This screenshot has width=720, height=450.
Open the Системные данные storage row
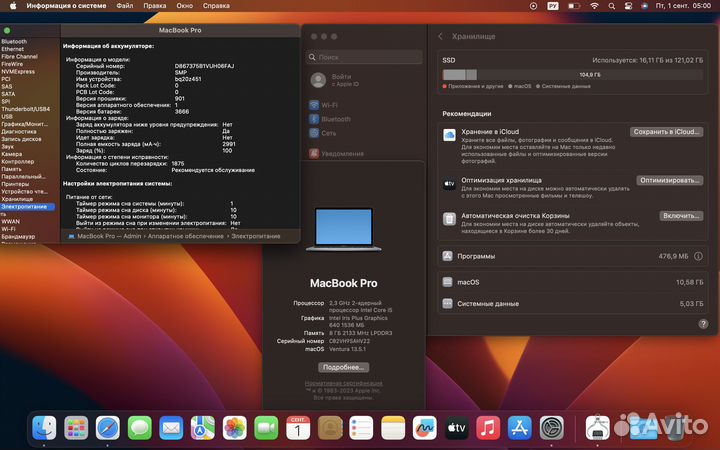[x=572, y=304]
